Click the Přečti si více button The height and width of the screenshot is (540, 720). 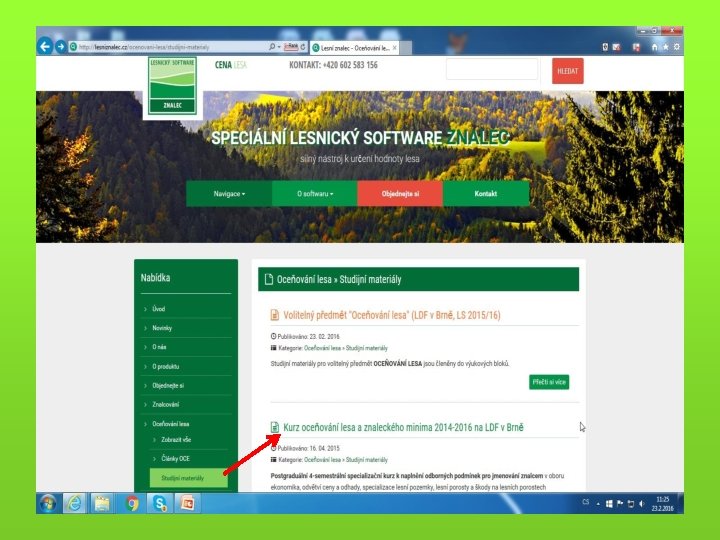pos(549,382)
